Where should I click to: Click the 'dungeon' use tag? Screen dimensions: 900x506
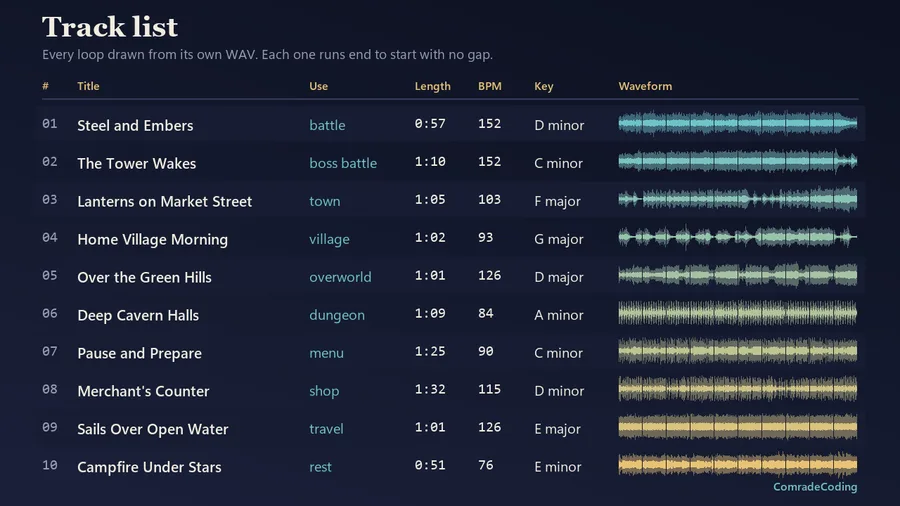(x=336, y=315)
